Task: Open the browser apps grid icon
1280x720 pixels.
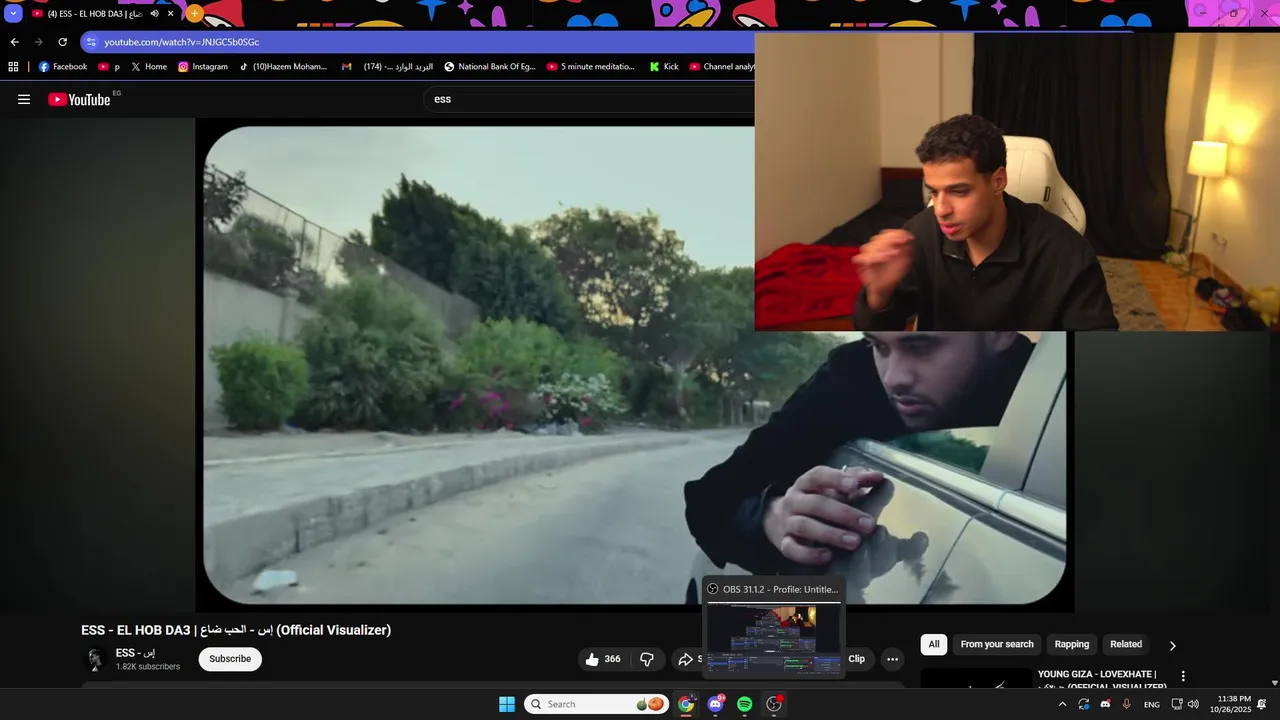Action: coord(13,67)
